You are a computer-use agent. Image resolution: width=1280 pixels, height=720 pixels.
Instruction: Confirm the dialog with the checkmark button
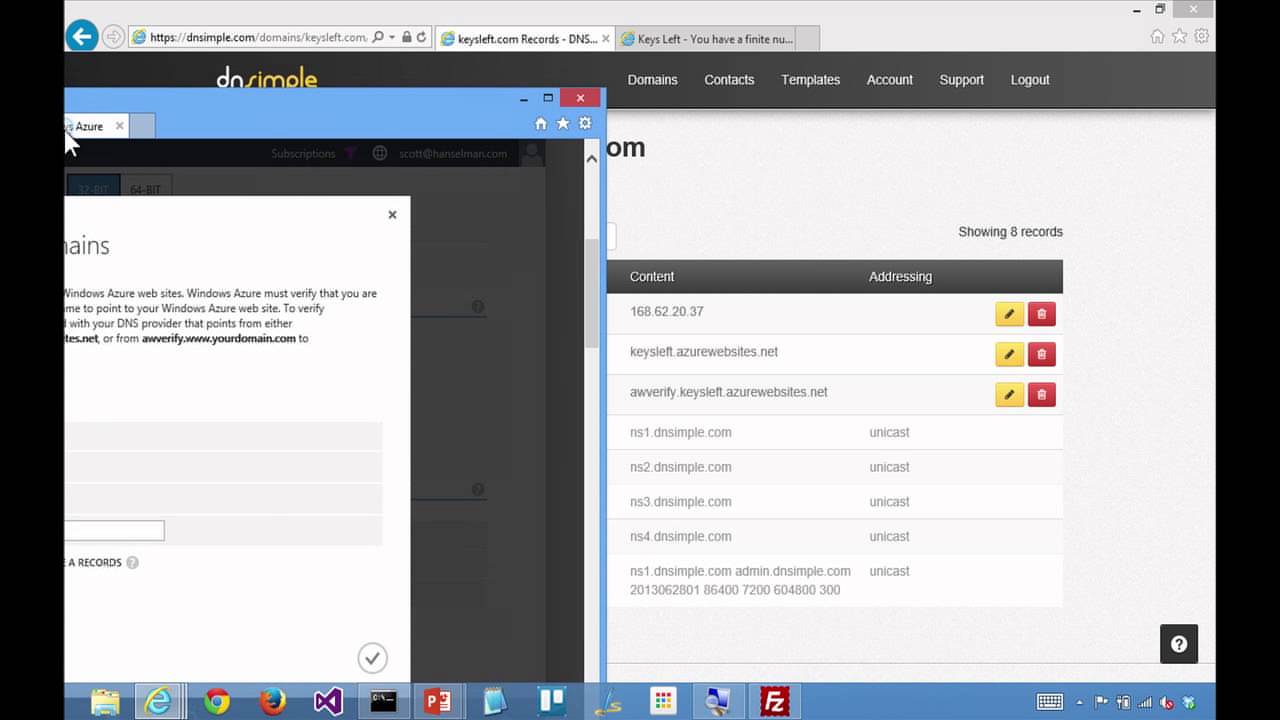pyautogui.click(x=372, y=657)
